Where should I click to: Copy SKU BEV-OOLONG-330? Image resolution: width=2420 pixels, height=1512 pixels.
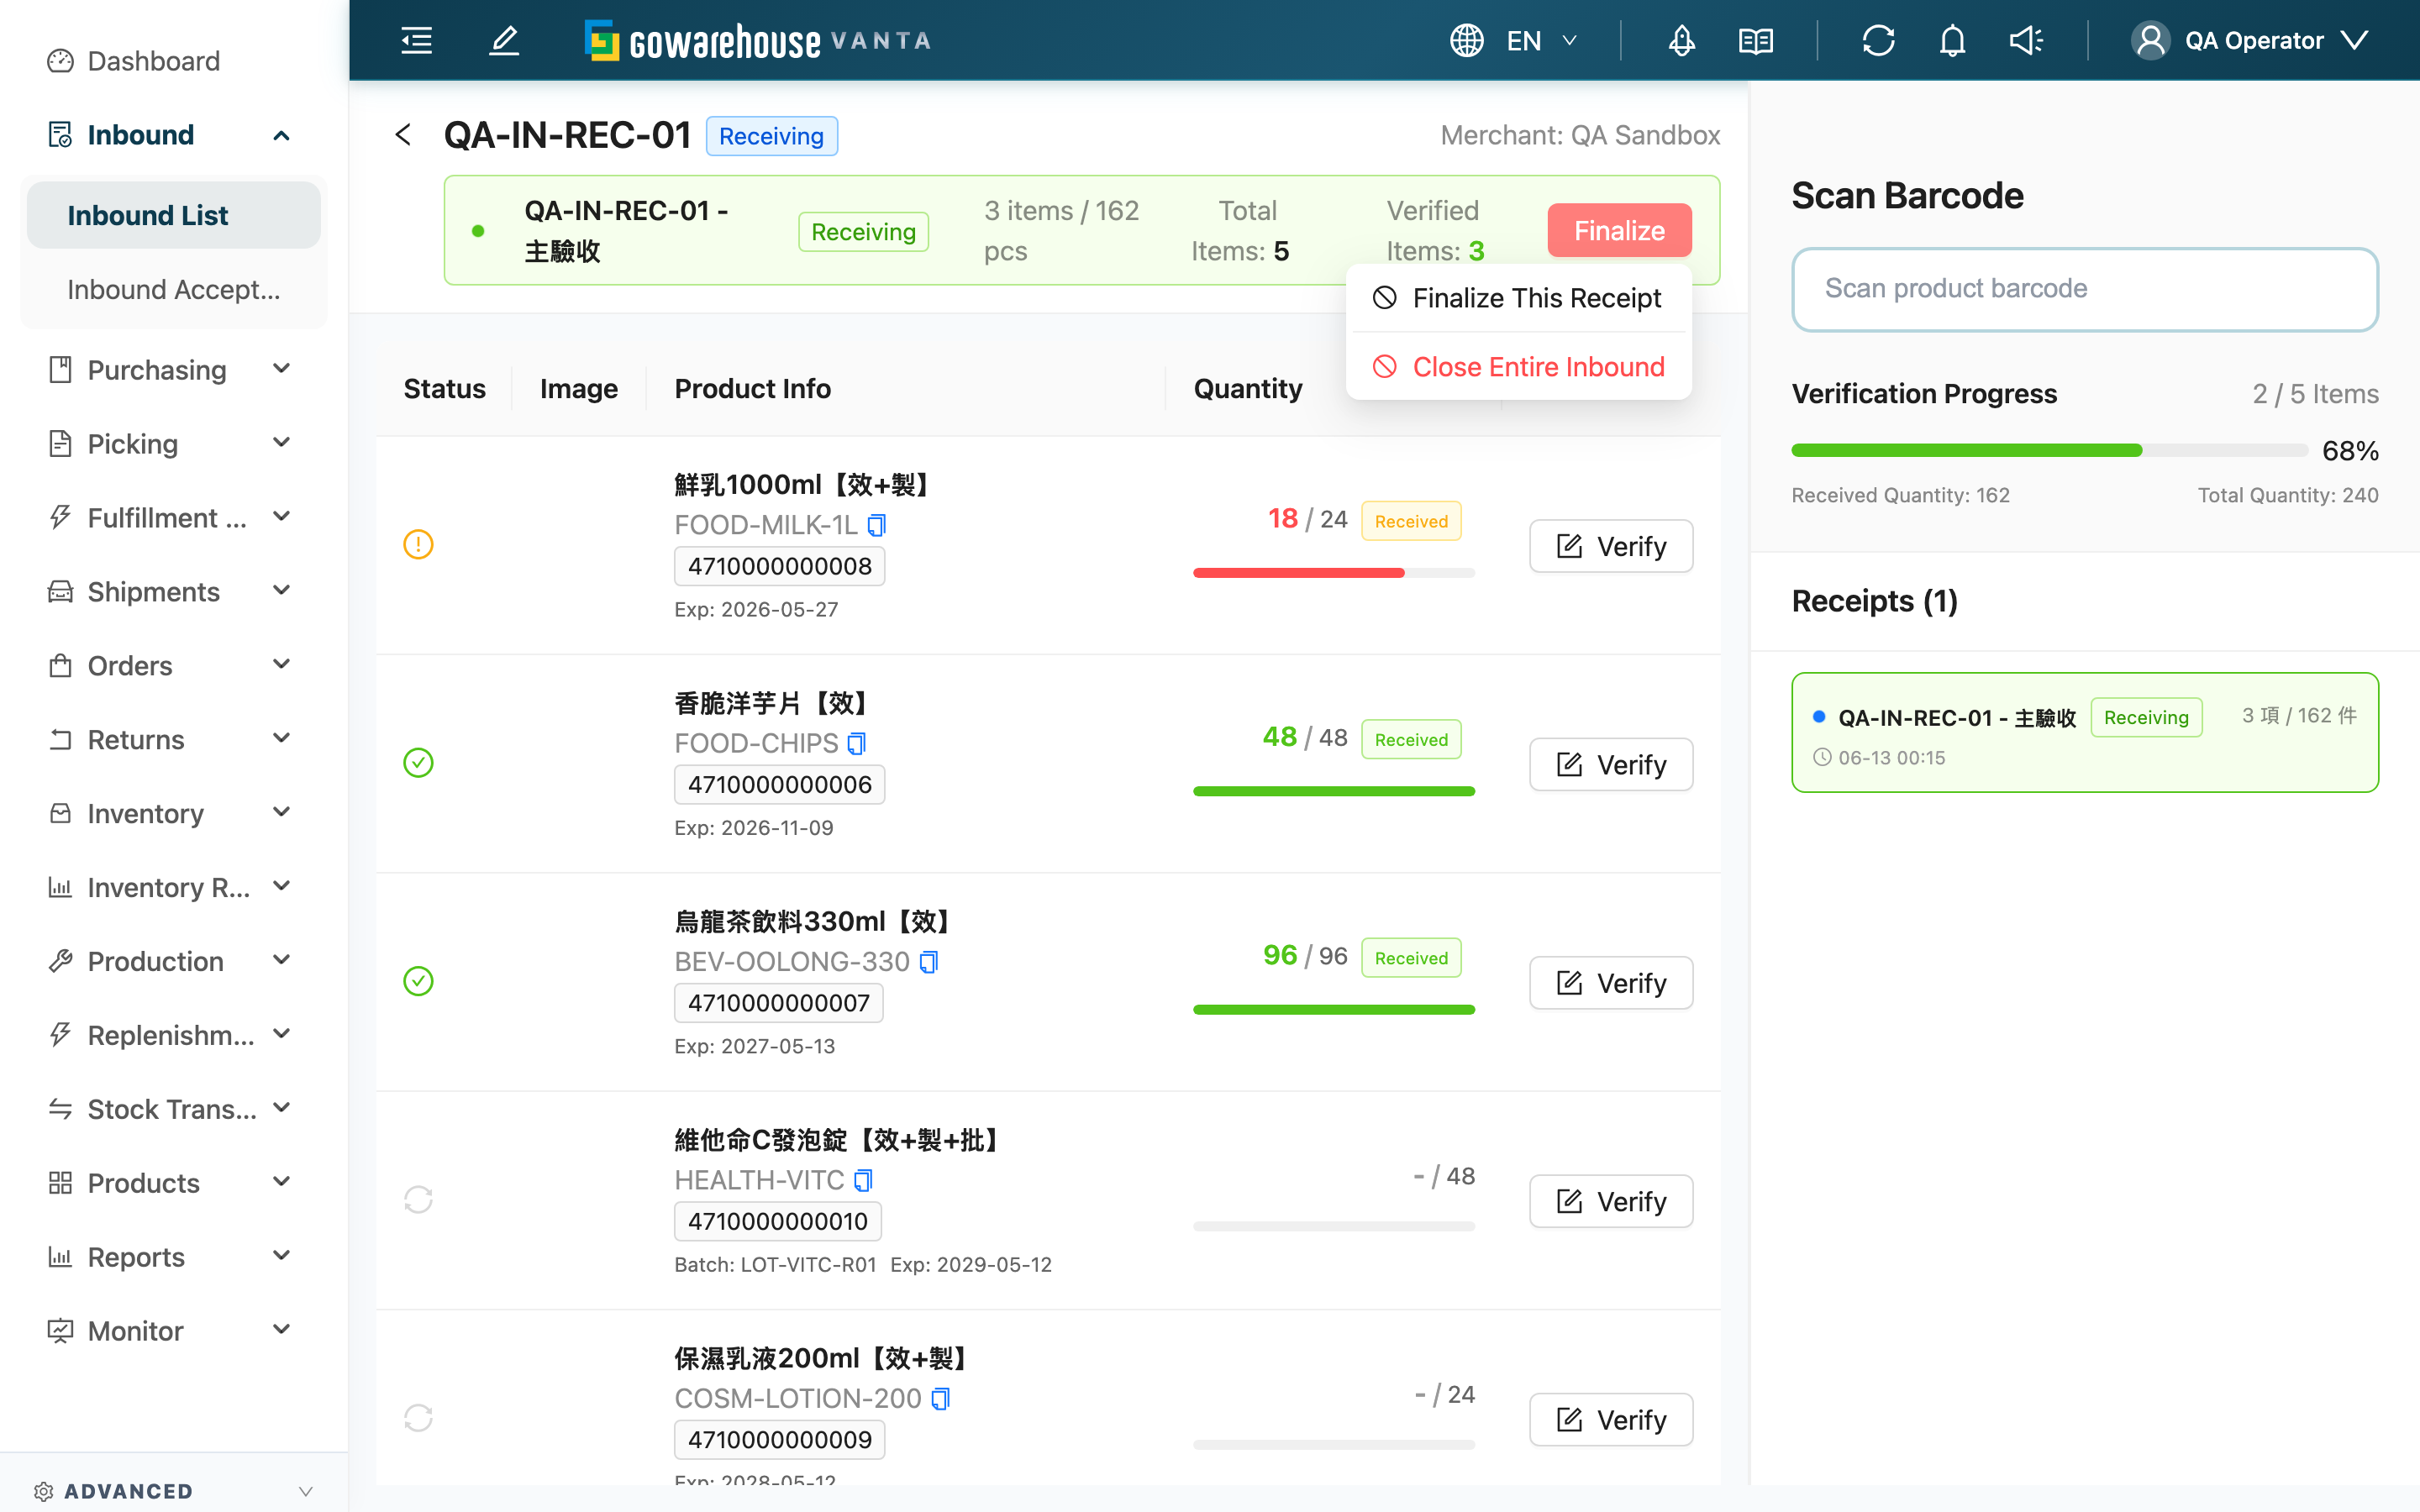click(x=929, y=962)
